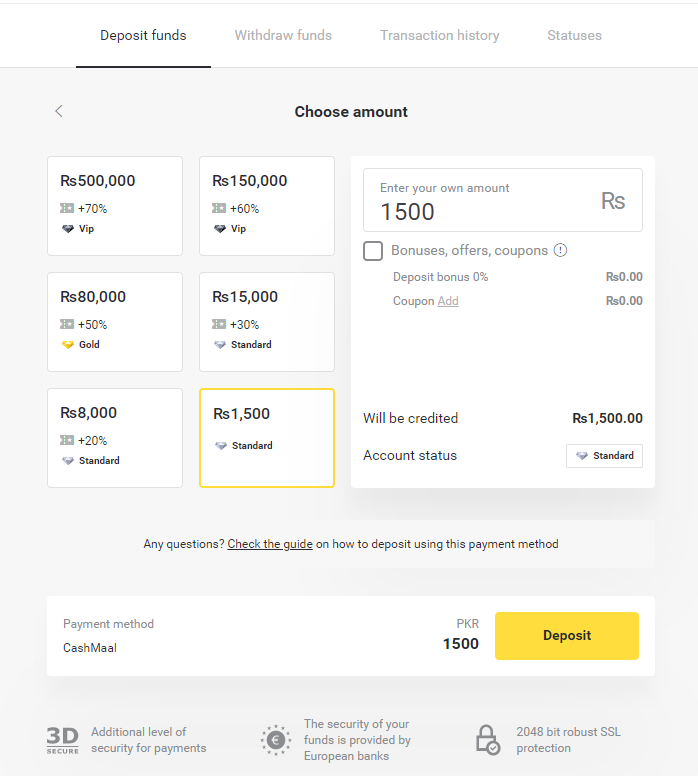
Task: Click the Standard account status badge
Action: (604, 456)
